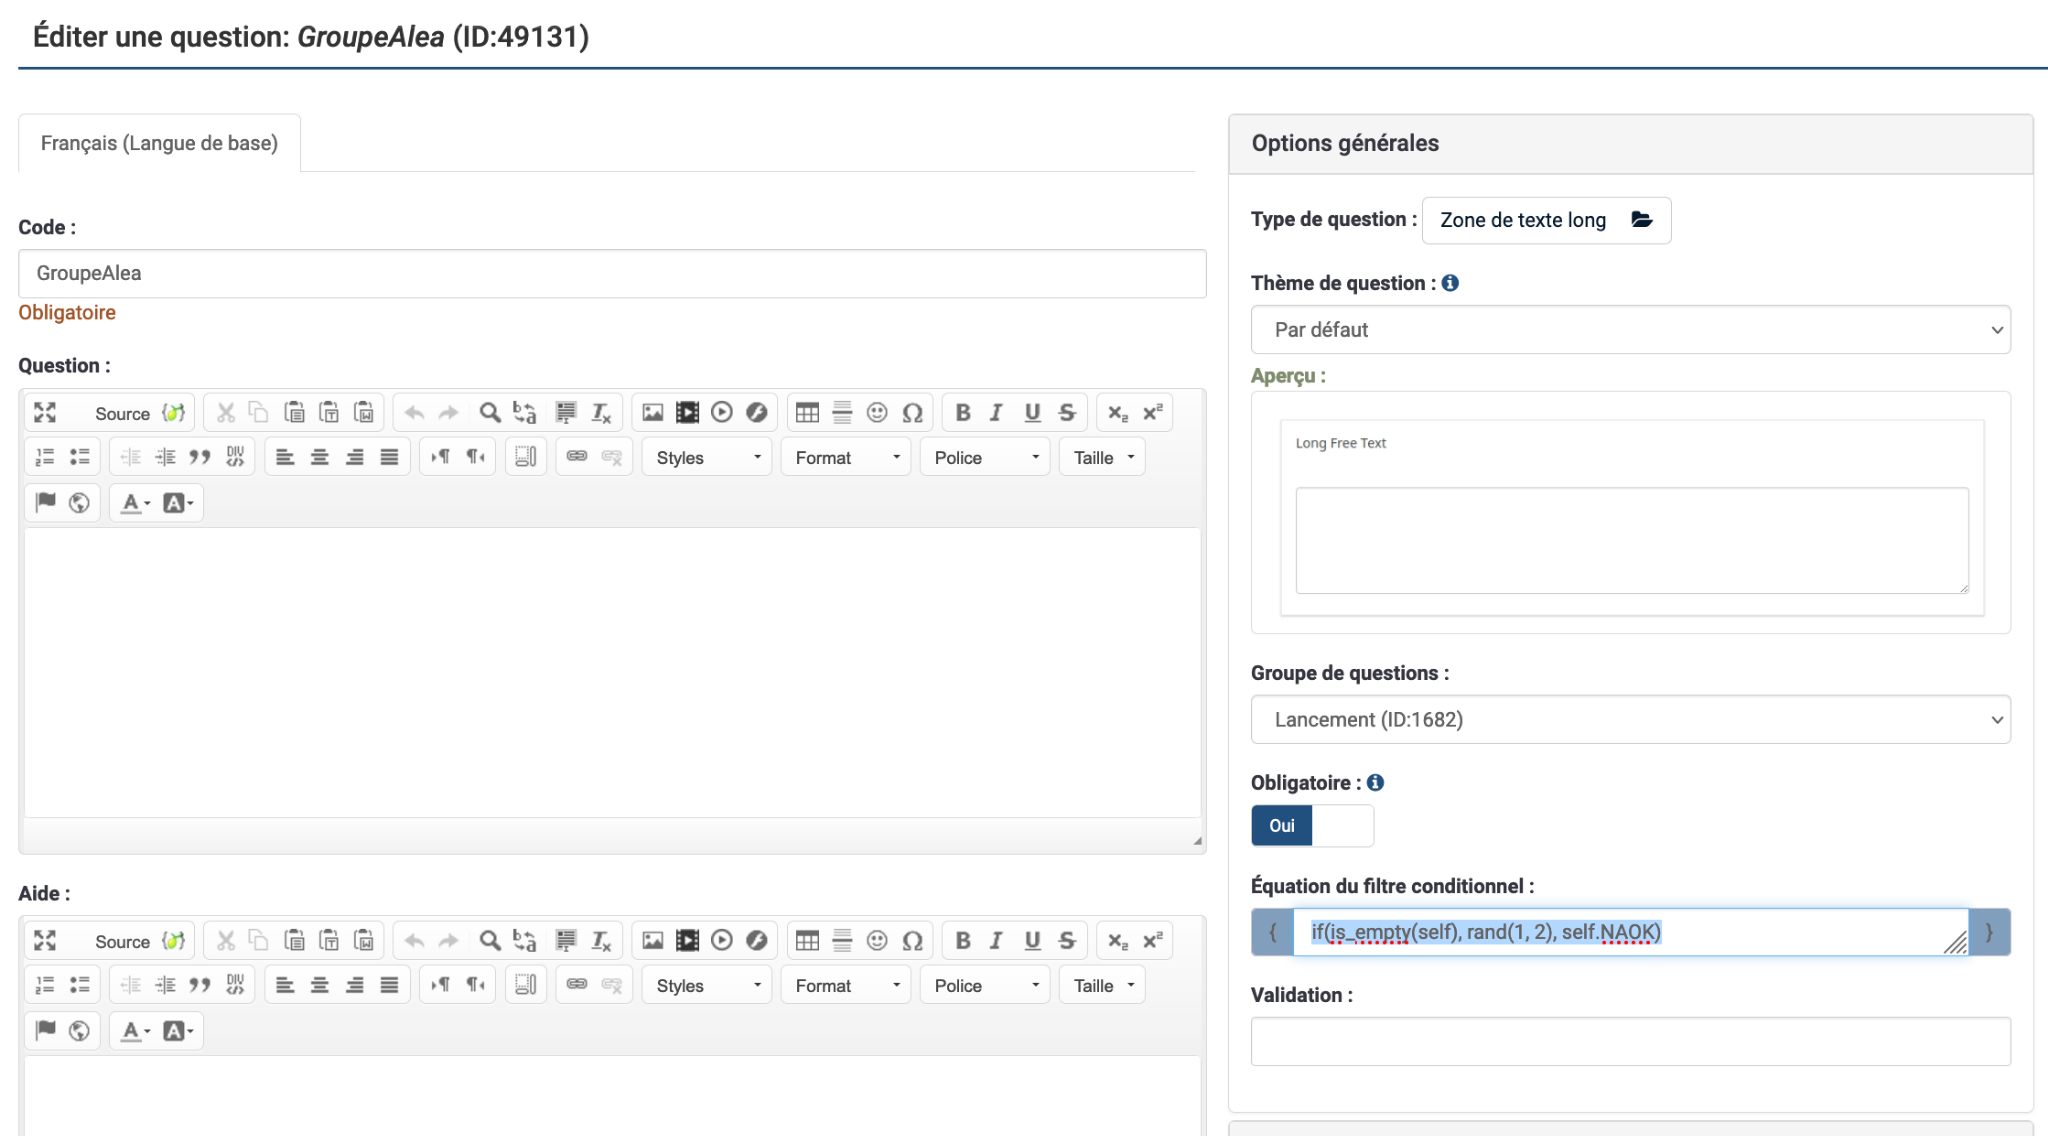The image size is (2048, 1136).
Task: Click Zone de texte long type button
Action: [x=1545, y=220]
